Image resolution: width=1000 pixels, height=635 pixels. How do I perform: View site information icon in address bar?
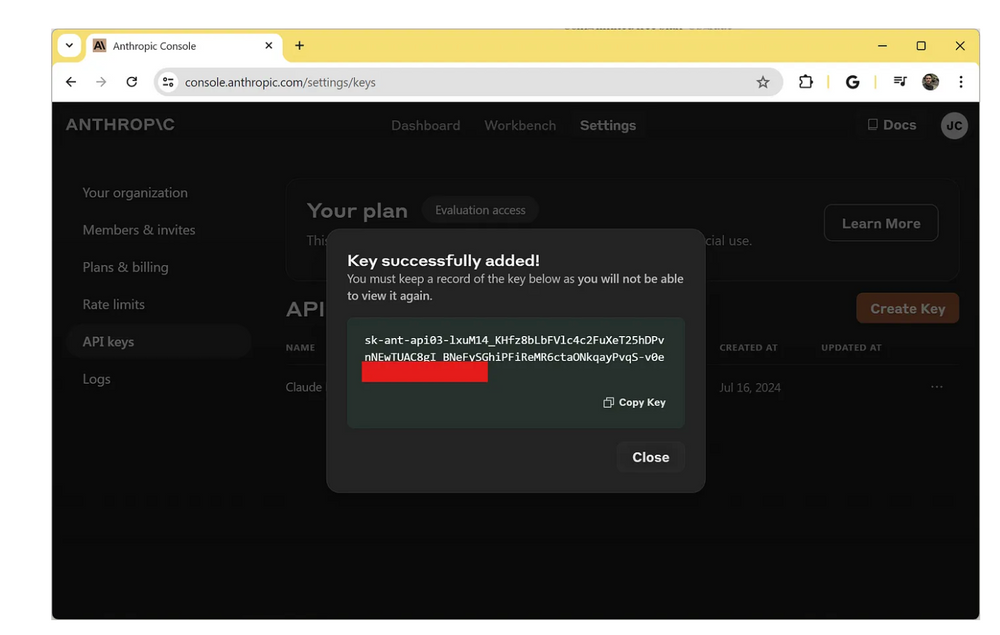[168, 82]
